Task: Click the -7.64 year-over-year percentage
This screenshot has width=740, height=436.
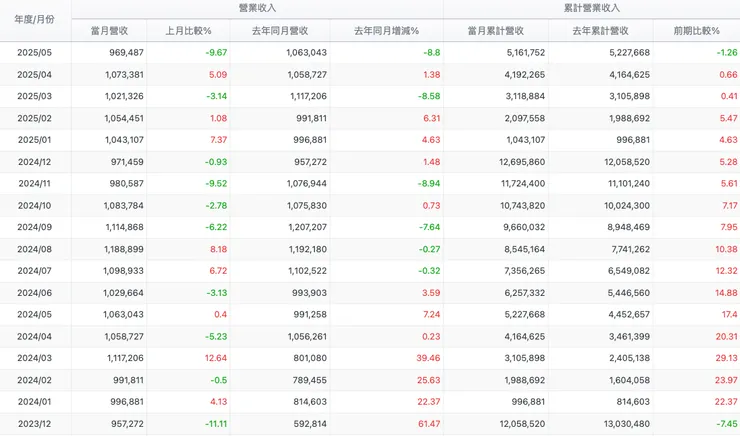Action: click(x=430, y=227)
